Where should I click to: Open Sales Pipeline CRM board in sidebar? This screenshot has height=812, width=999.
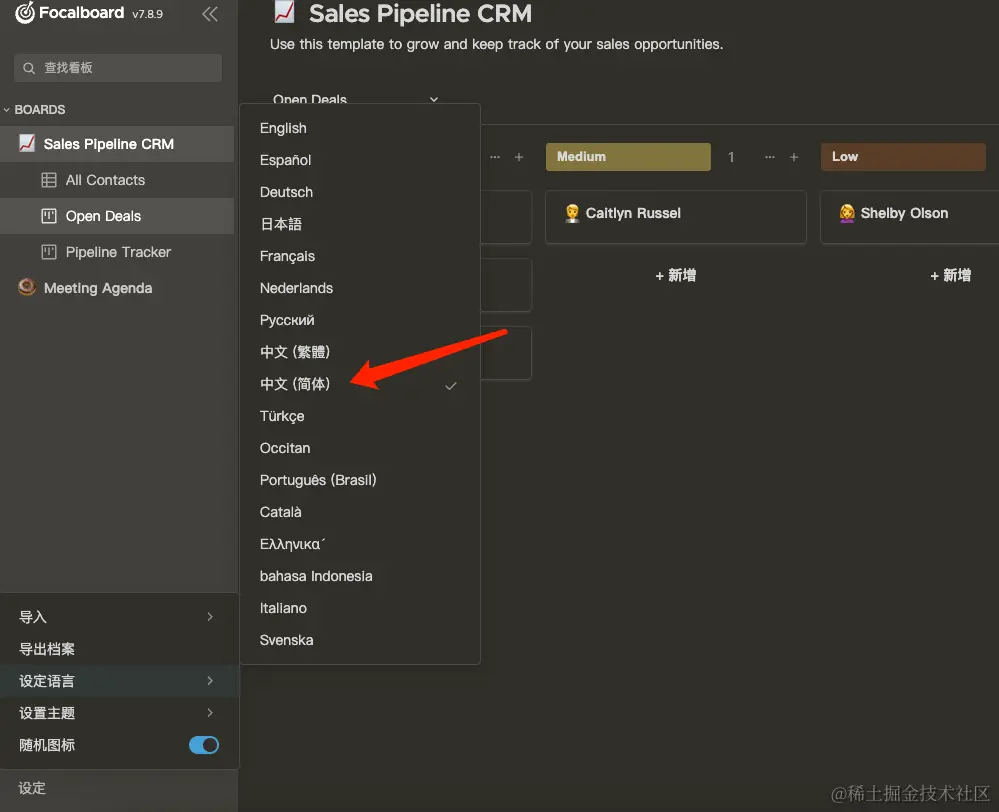[117, 144]
